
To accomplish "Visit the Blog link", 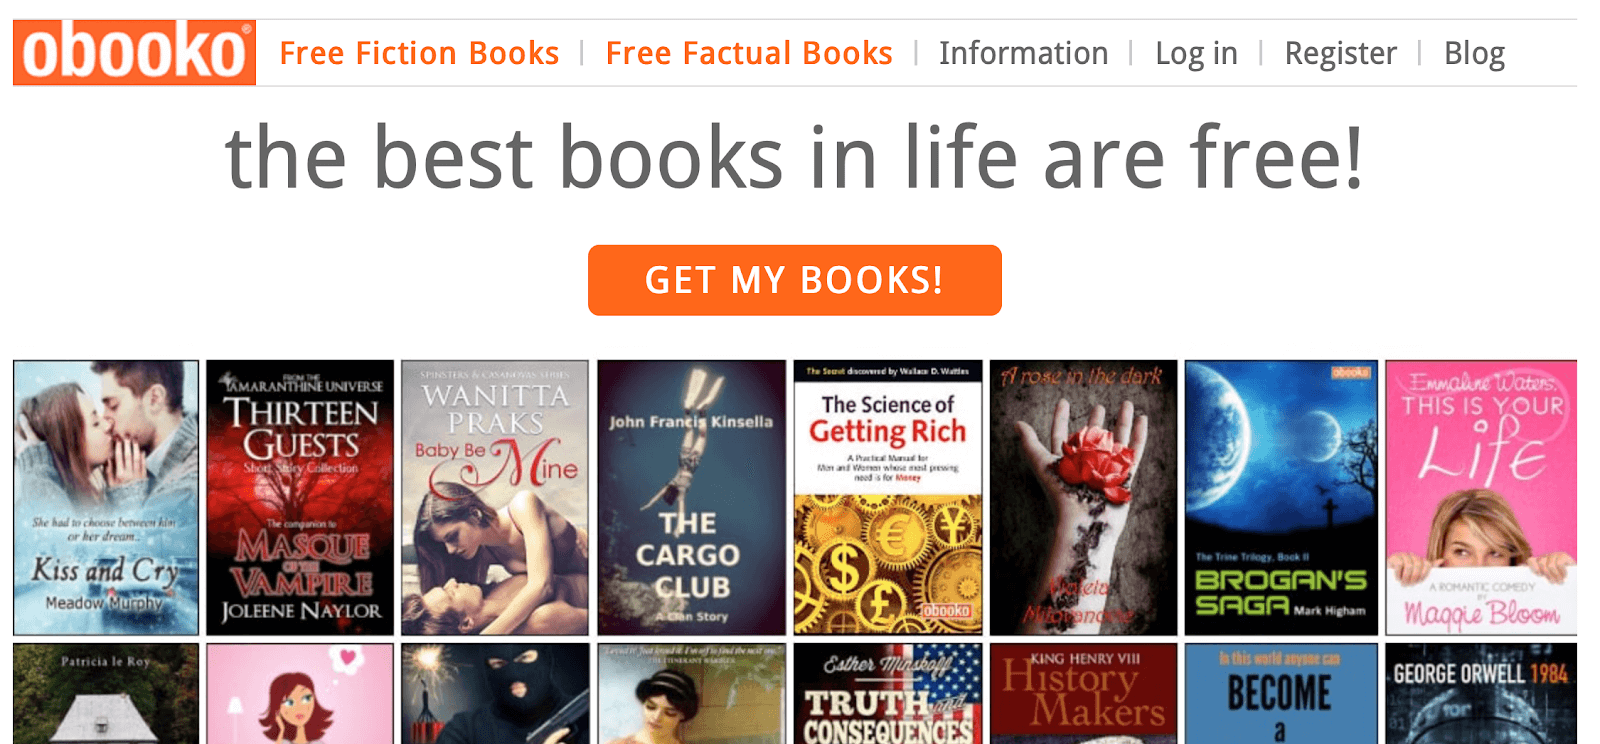I will pos(1474,53).
